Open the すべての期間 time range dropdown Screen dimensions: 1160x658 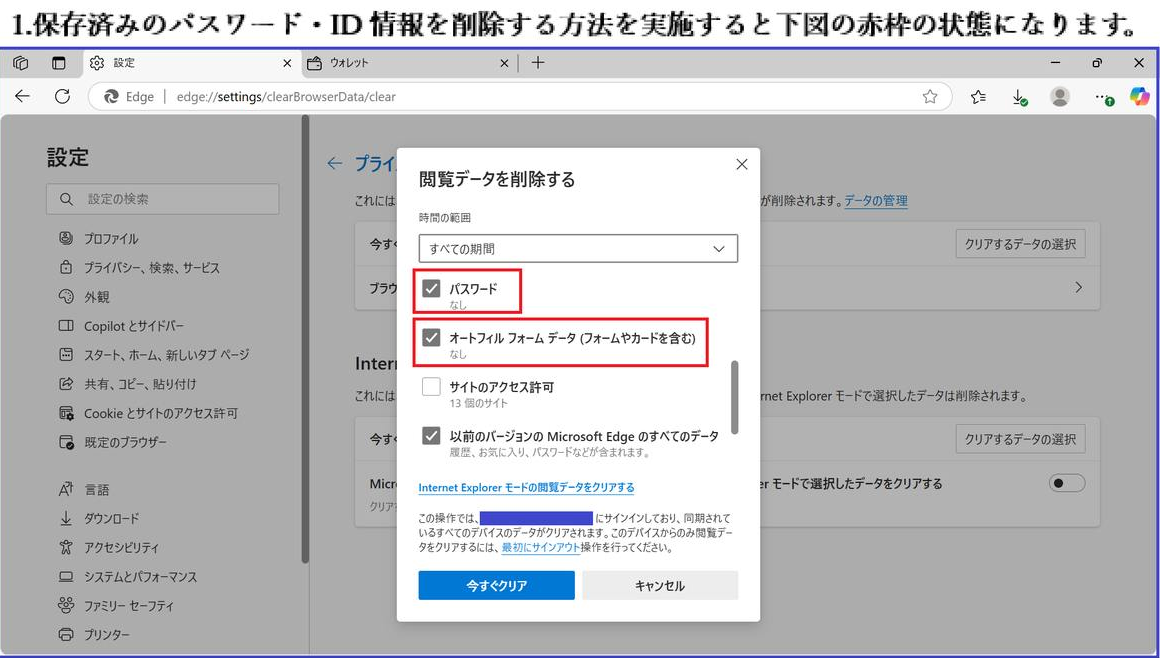(578, 249)
